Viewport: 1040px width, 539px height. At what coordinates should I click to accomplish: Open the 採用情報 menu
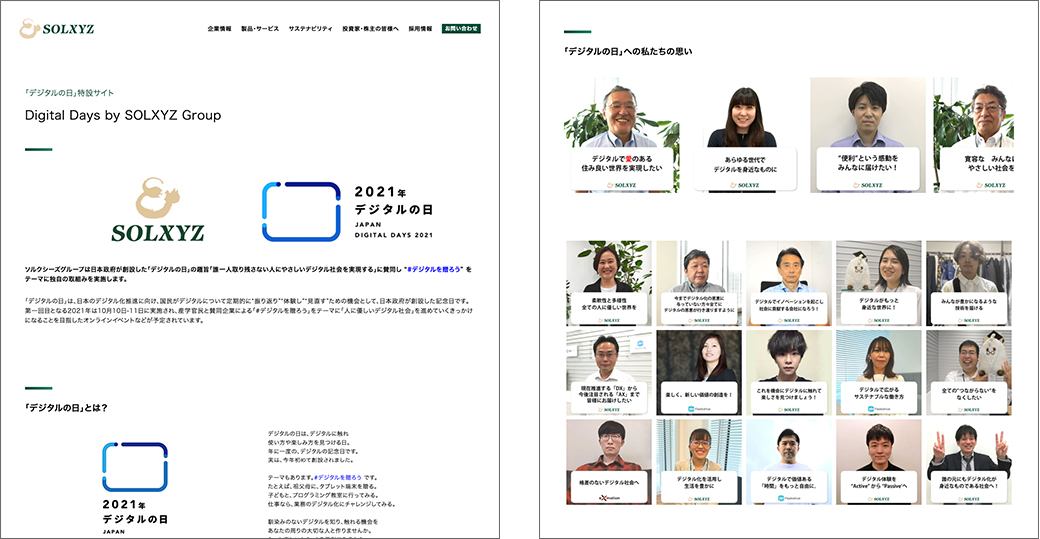coord(421,29)
